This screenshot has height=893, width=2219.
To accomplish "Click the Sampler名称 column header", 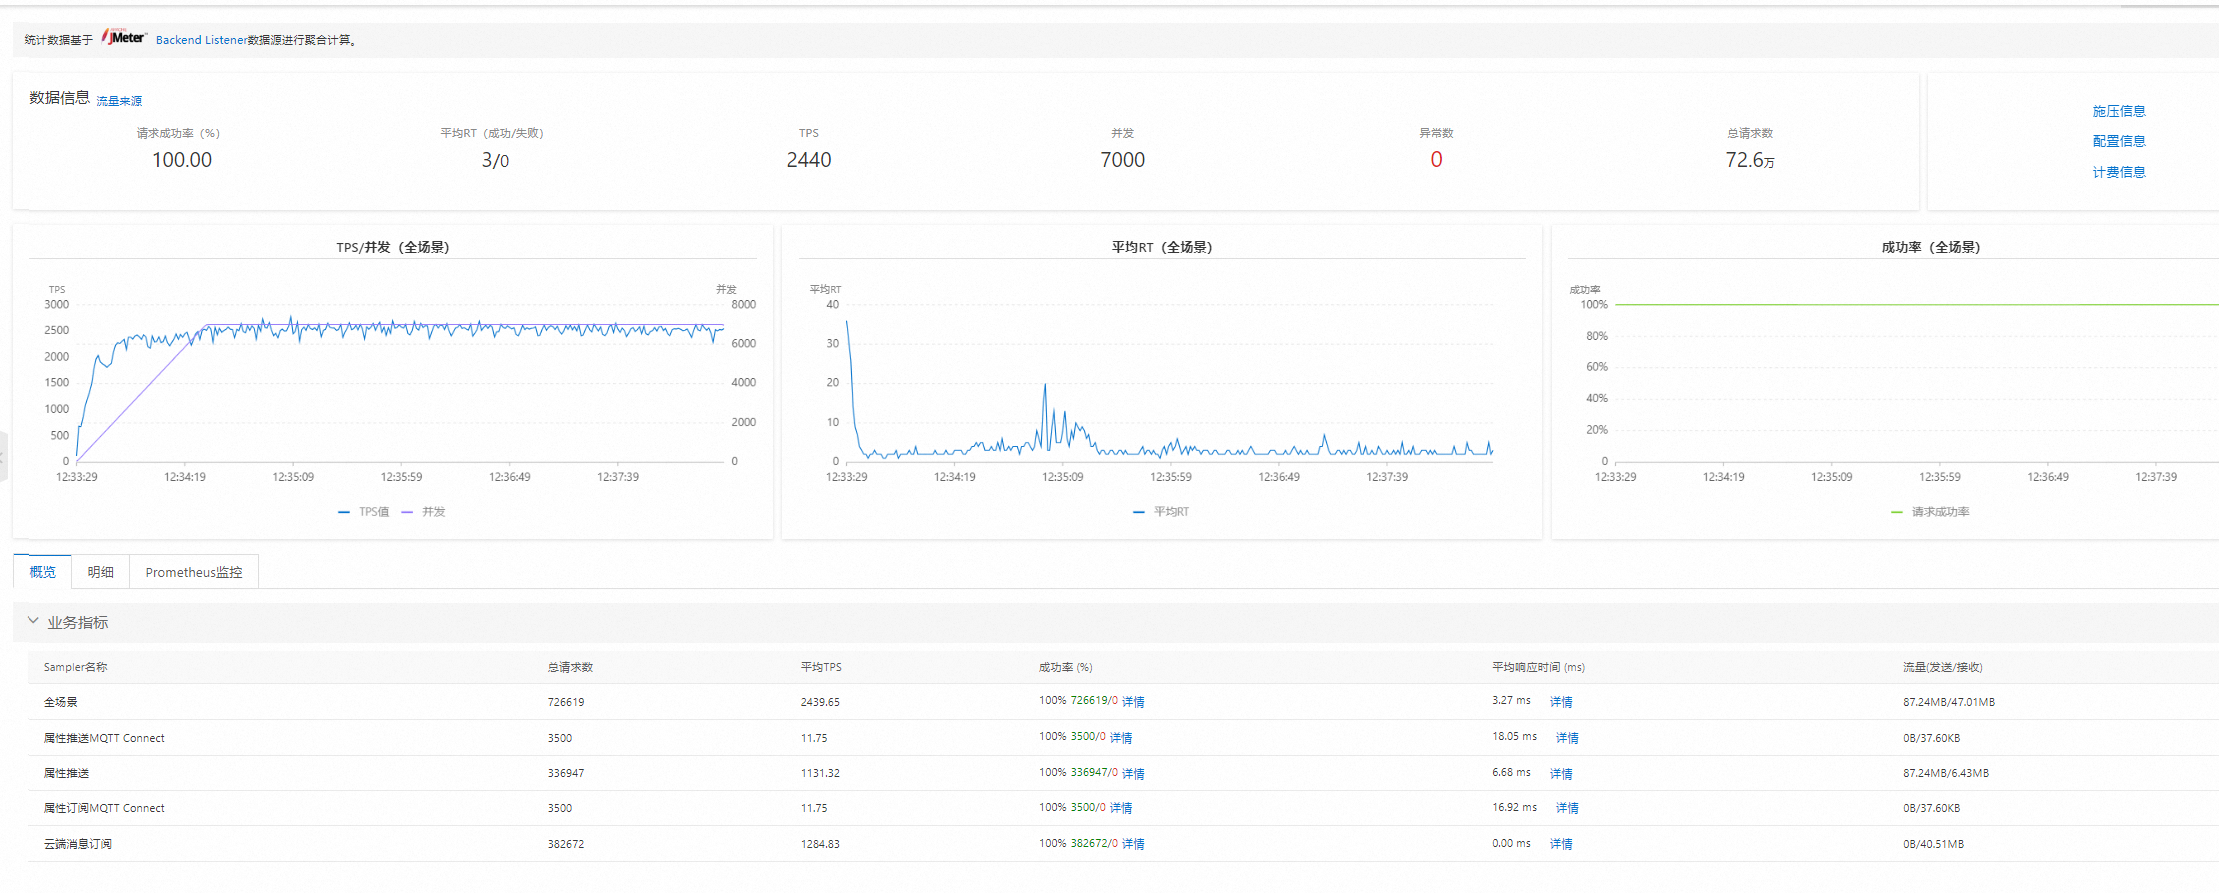I will tap(75, 667).
